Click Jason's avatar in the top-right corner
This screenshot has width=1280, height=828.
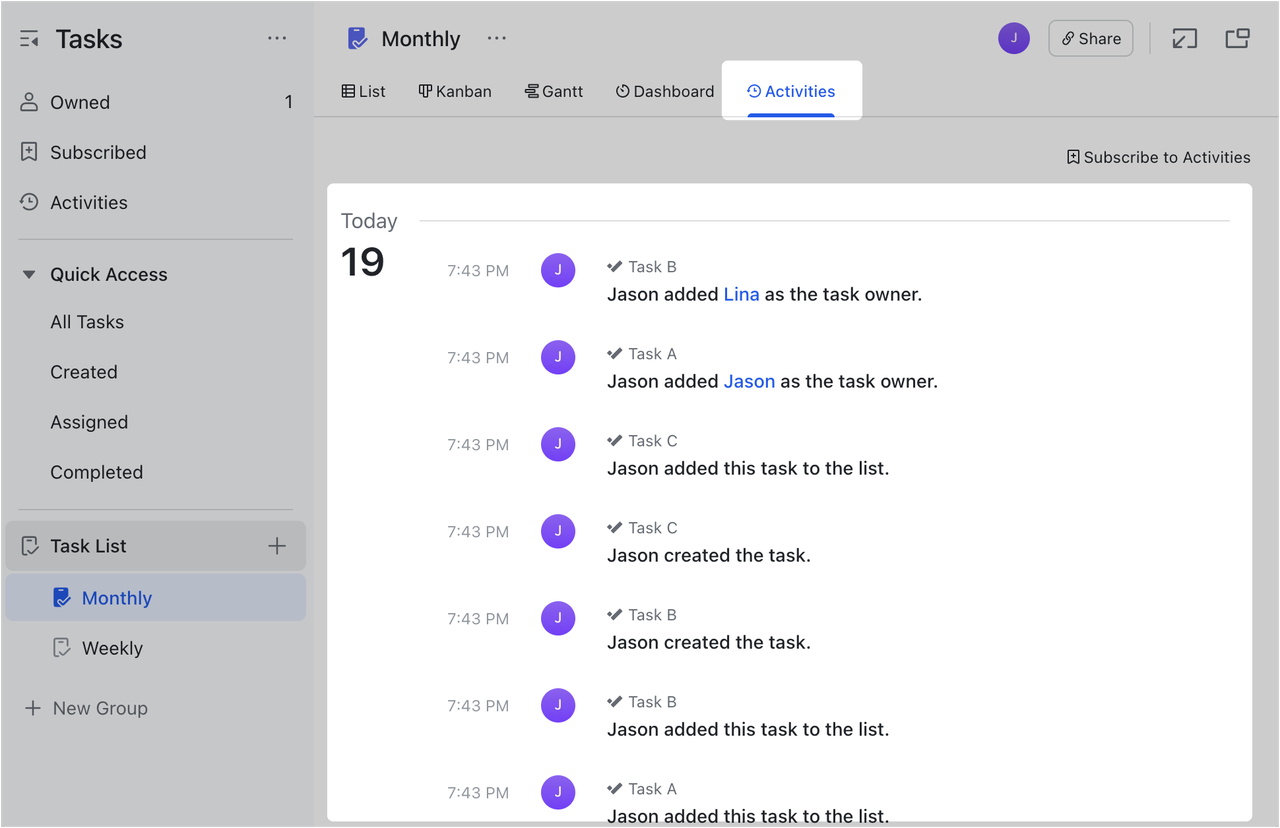[1013, 38]
